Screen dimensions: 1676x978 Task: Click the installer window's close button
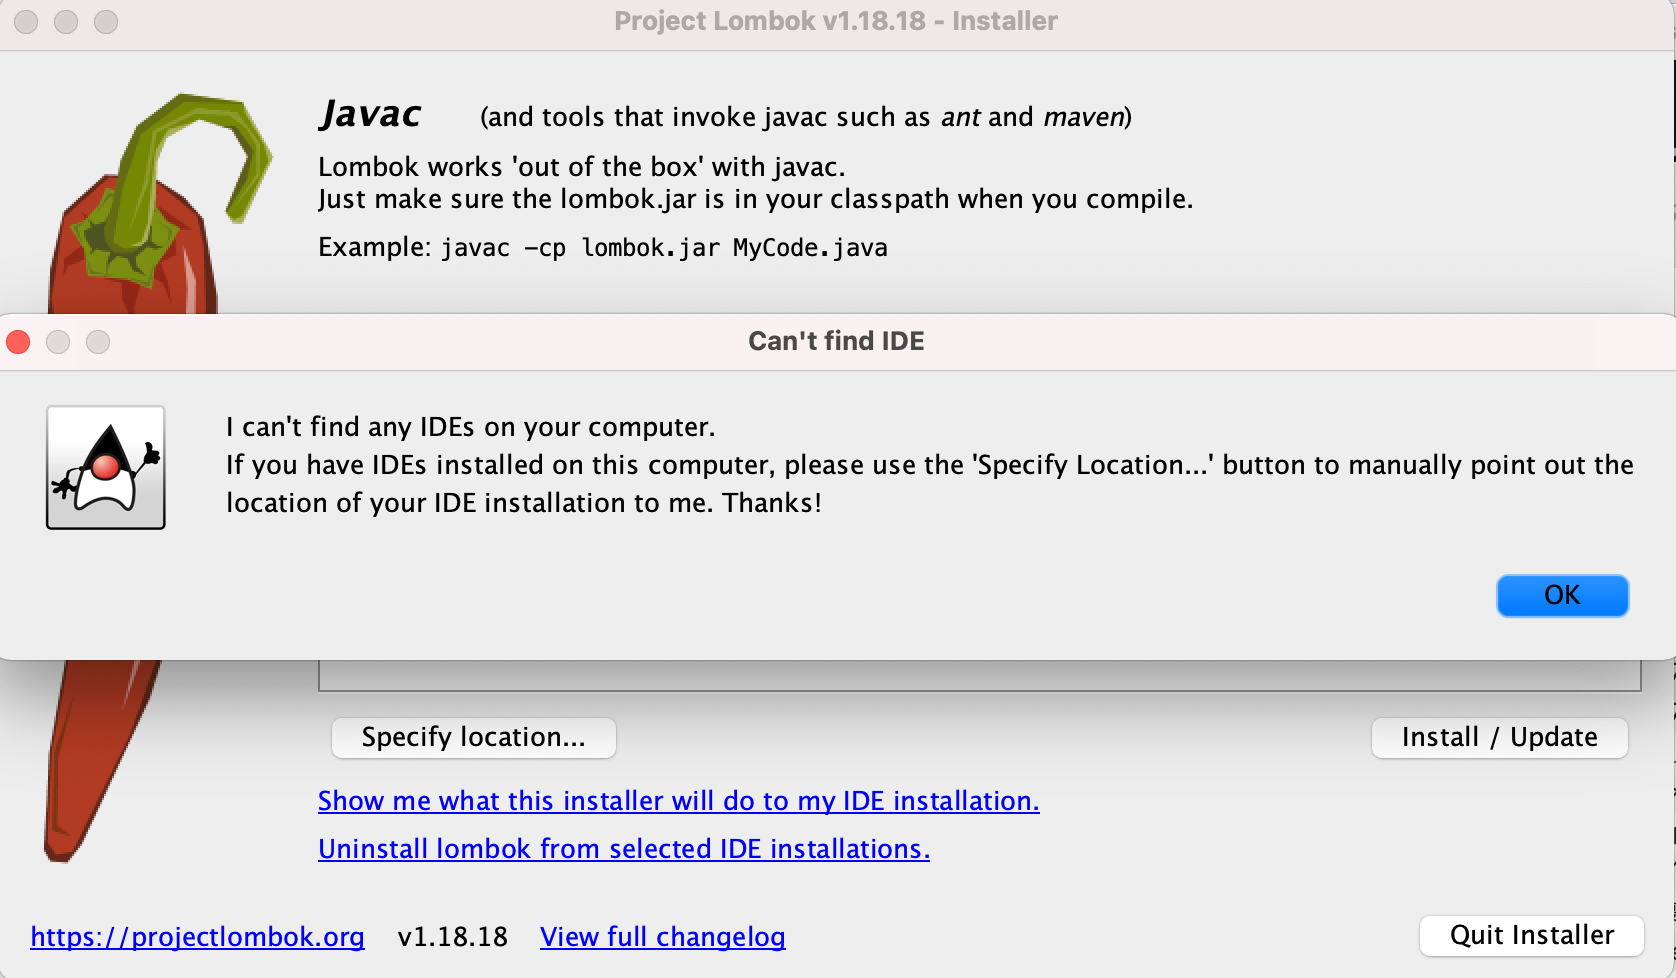pyautogui.click(x=27, y=21)
